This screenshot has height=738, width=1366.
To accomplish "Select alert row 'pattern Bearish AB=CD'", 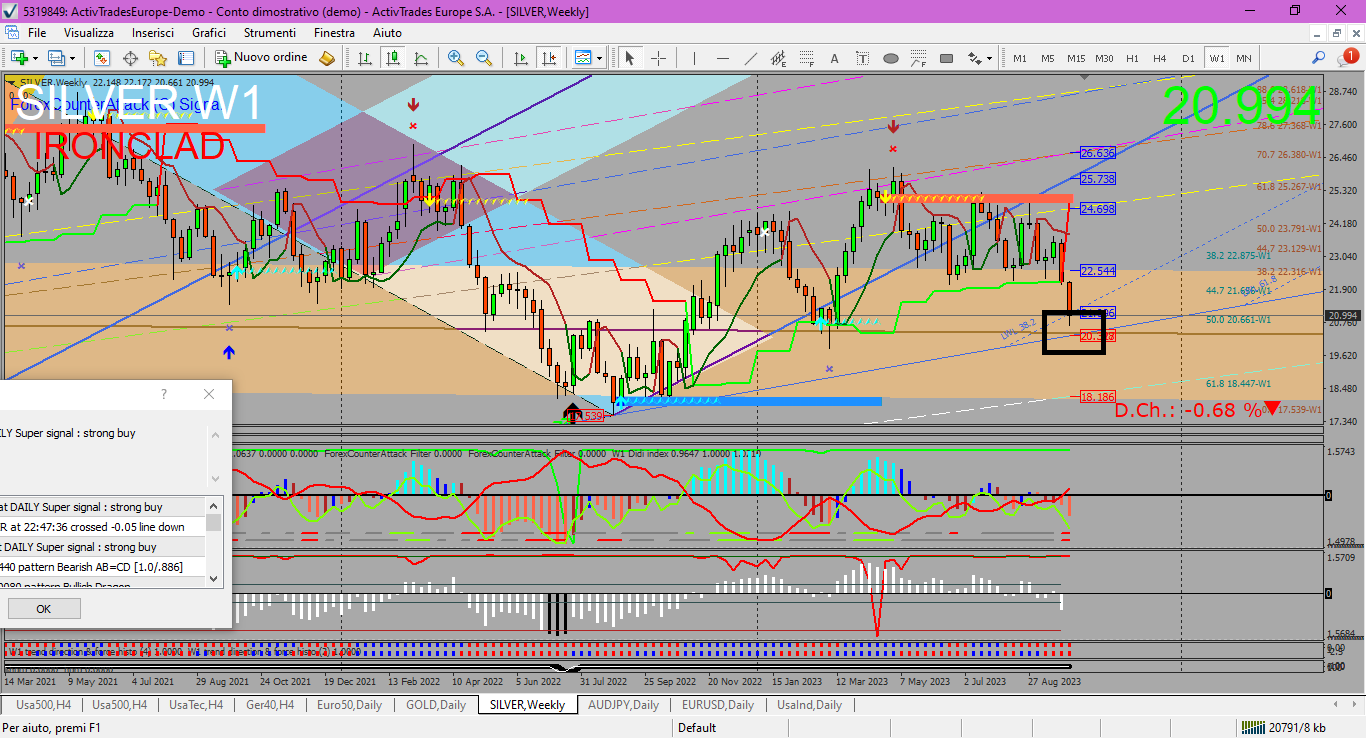I will point(102,567).
